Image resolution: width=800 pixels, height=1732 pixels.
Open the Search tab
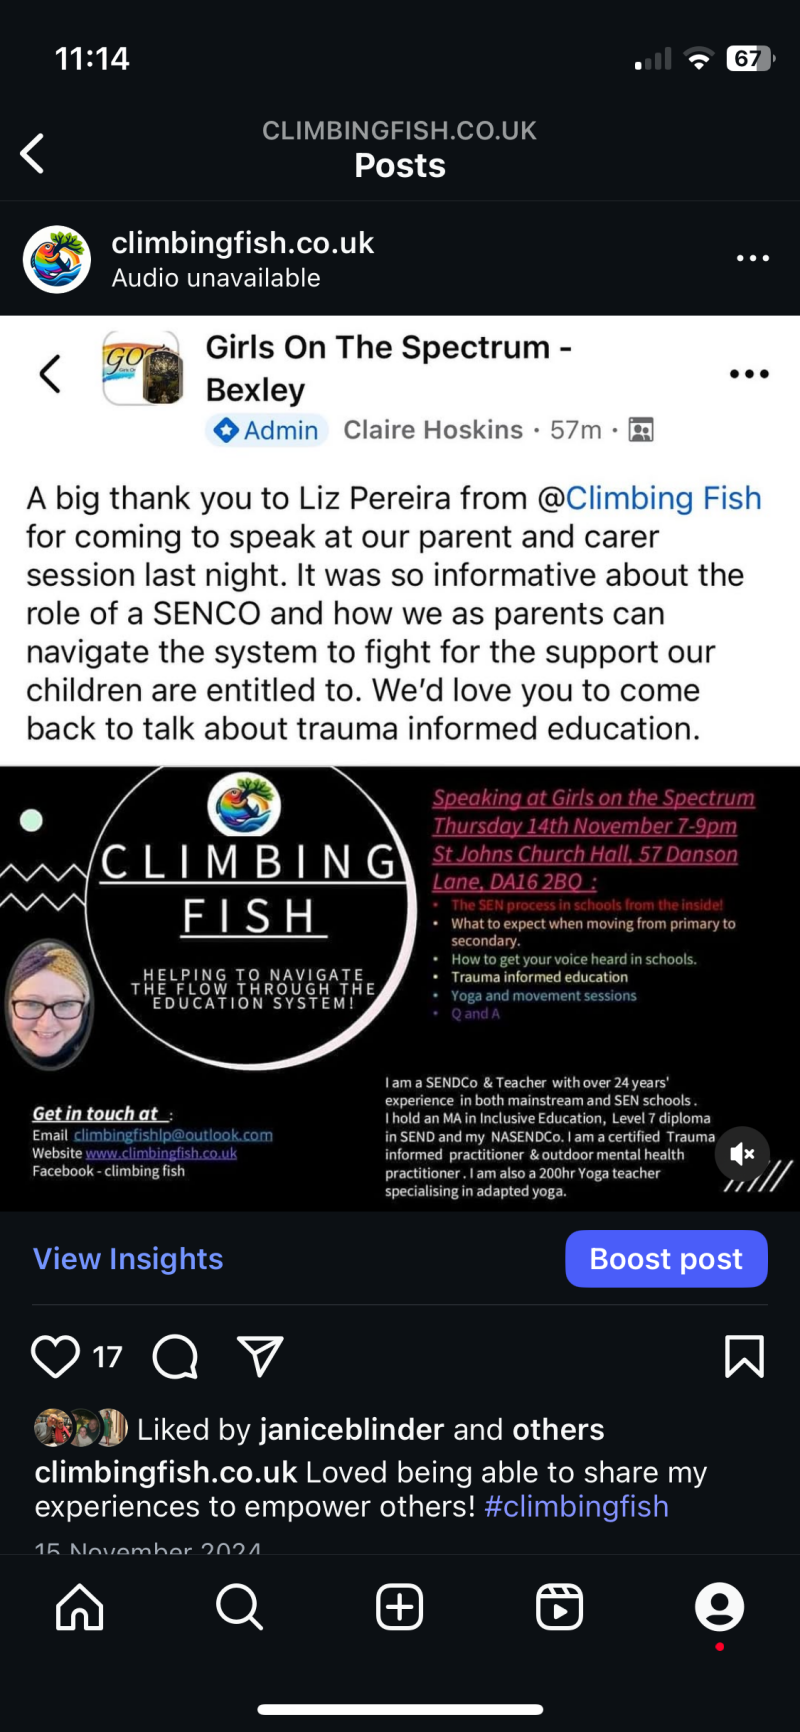click(x=239, y=1608)
